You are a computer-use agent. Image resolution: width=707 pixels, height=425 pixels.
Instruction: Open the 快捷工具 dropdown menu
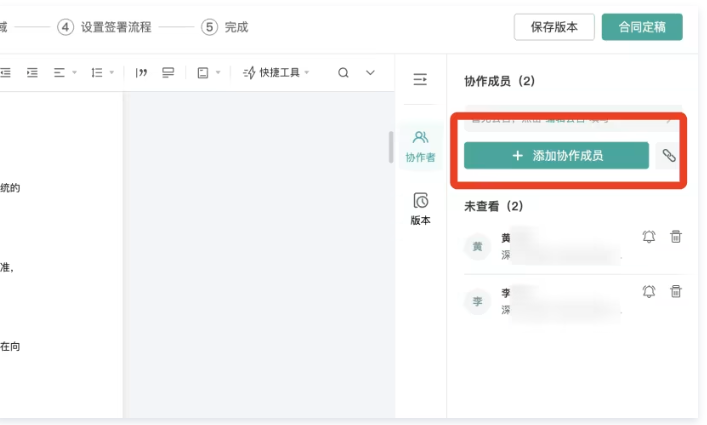pos(276,73)
